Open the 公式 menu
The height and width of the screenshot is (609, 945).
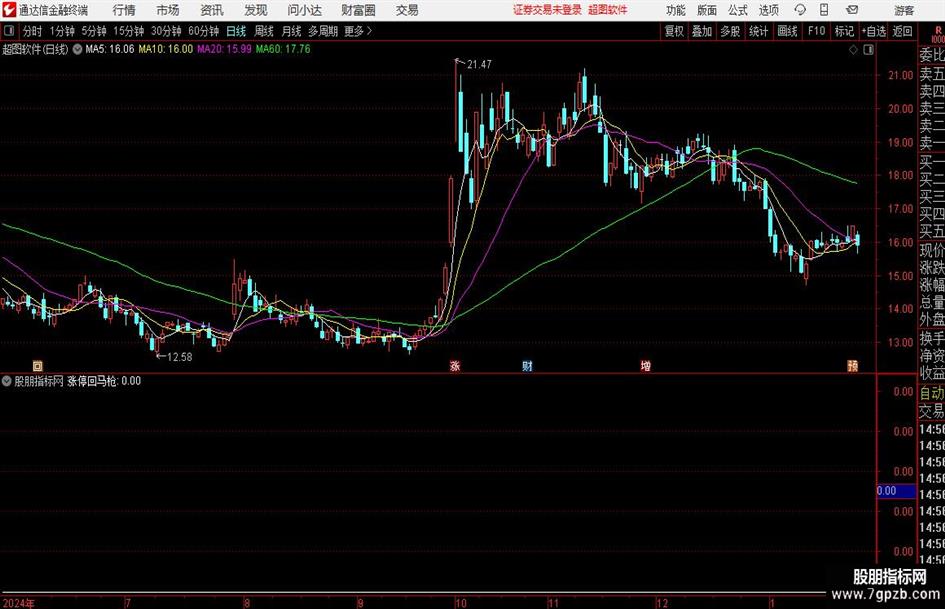(x=738, y=10)
